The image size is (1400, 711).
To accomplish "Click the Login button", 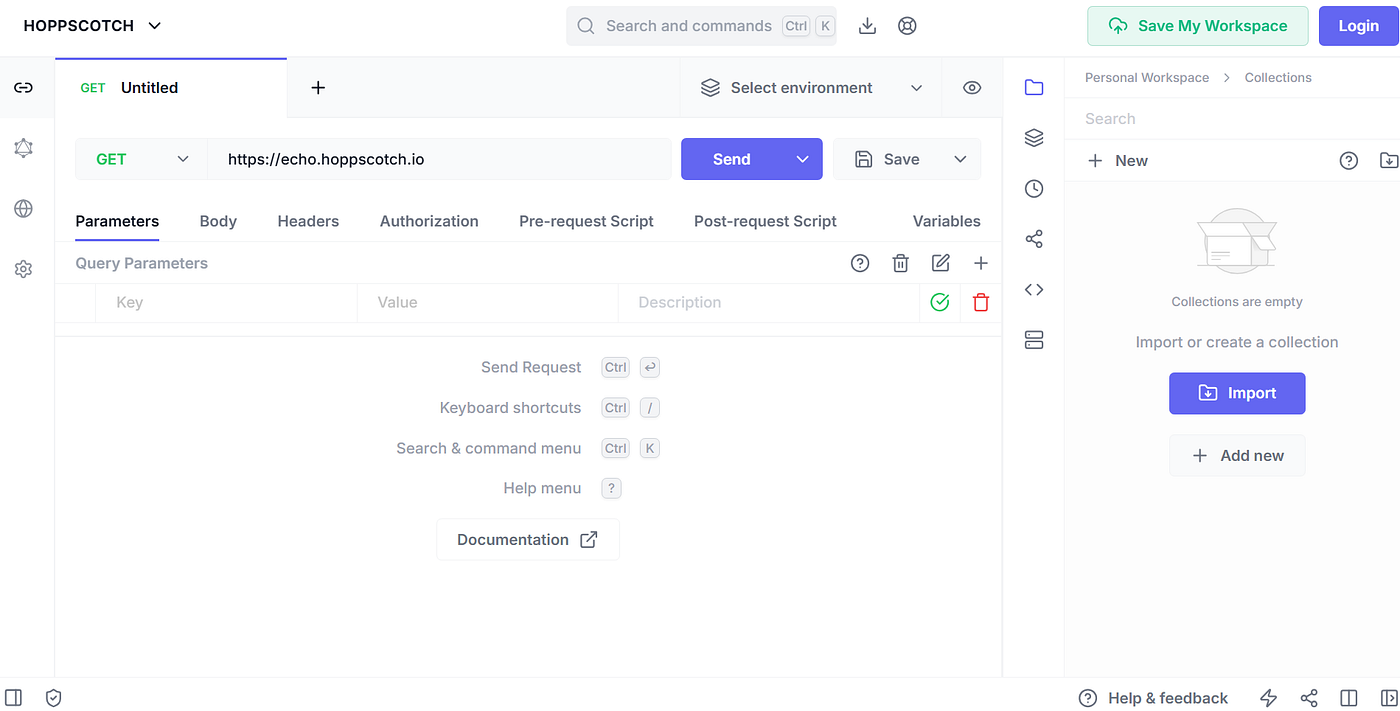I will 1358,26.
